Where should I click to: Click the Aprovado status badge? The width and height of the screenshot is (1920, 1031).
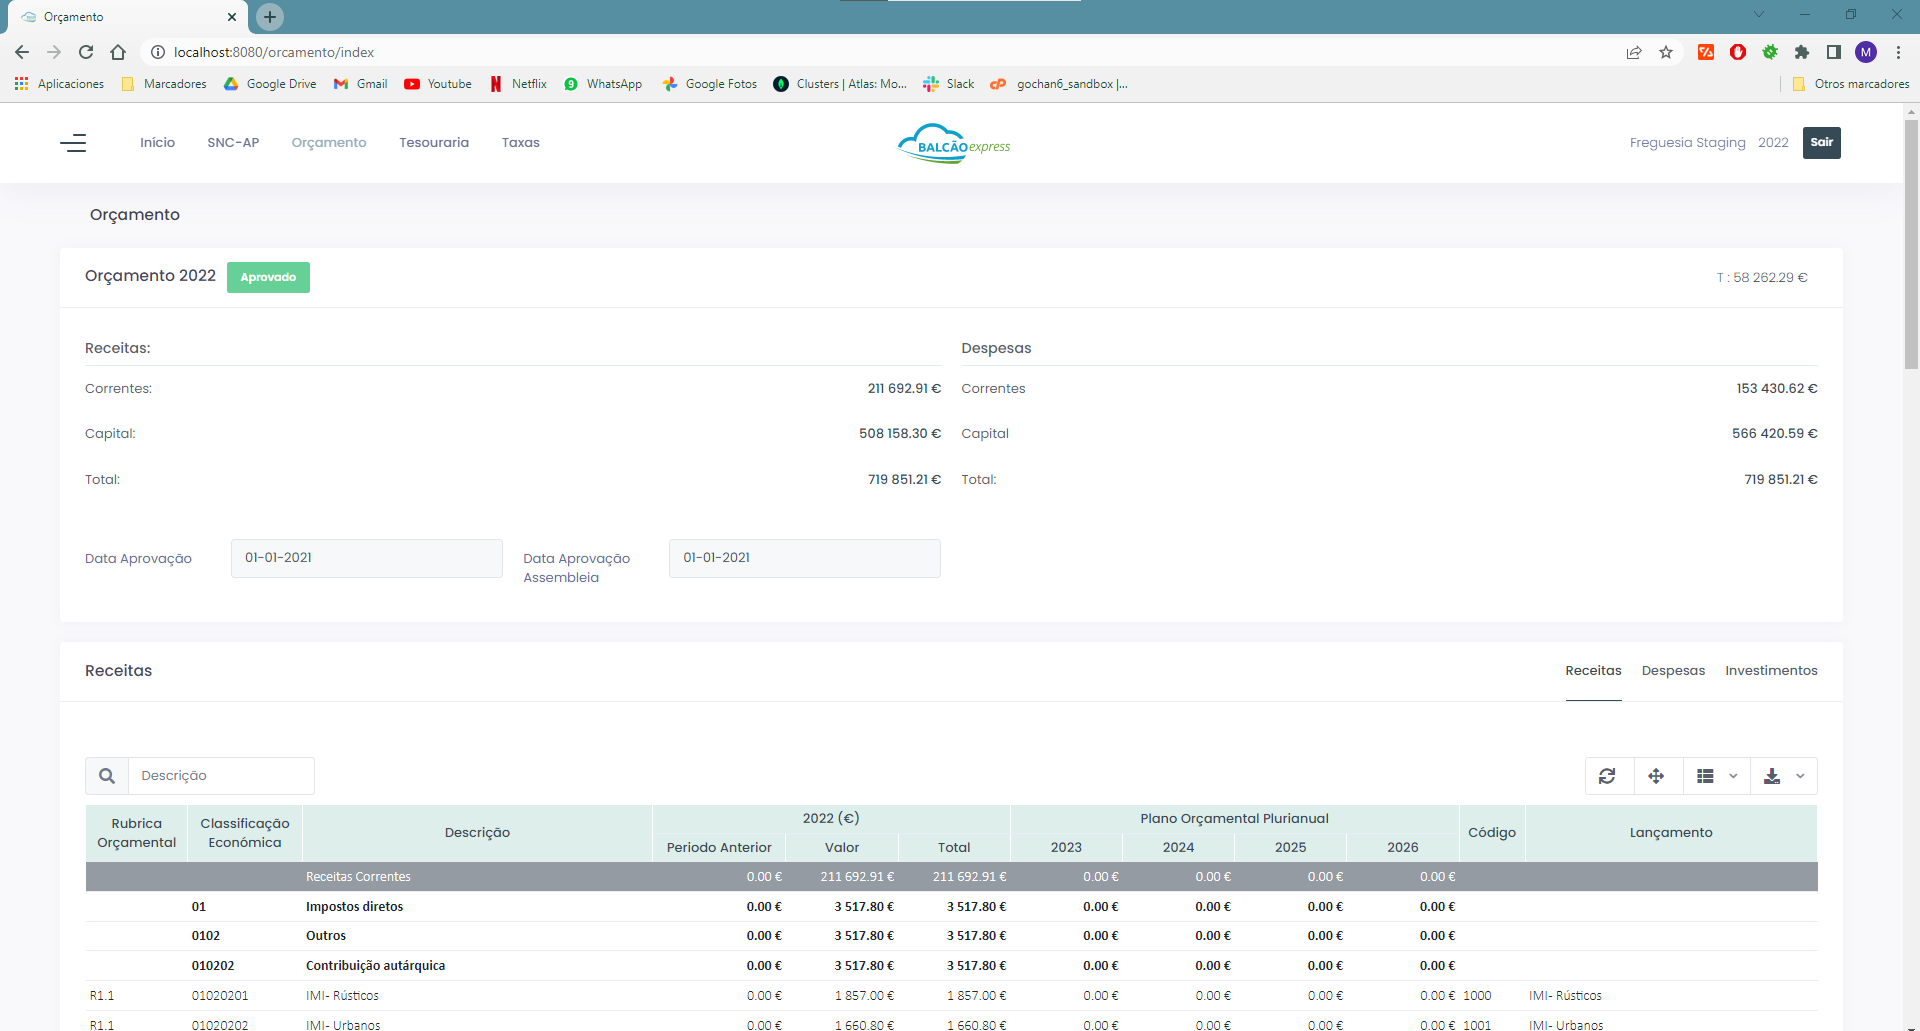tap(268, 277)
